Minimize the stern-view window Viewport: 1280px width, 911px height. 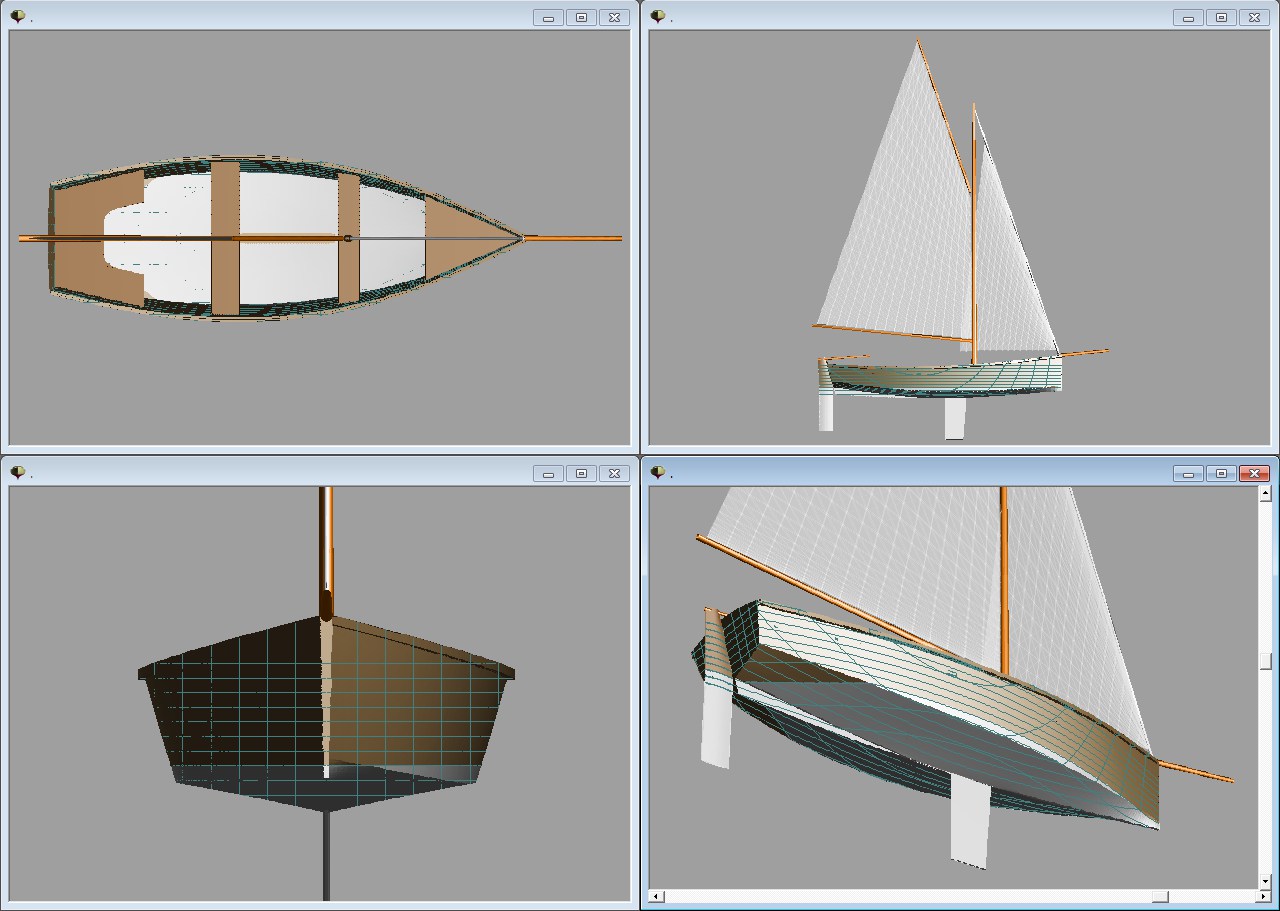click(548, 473)
